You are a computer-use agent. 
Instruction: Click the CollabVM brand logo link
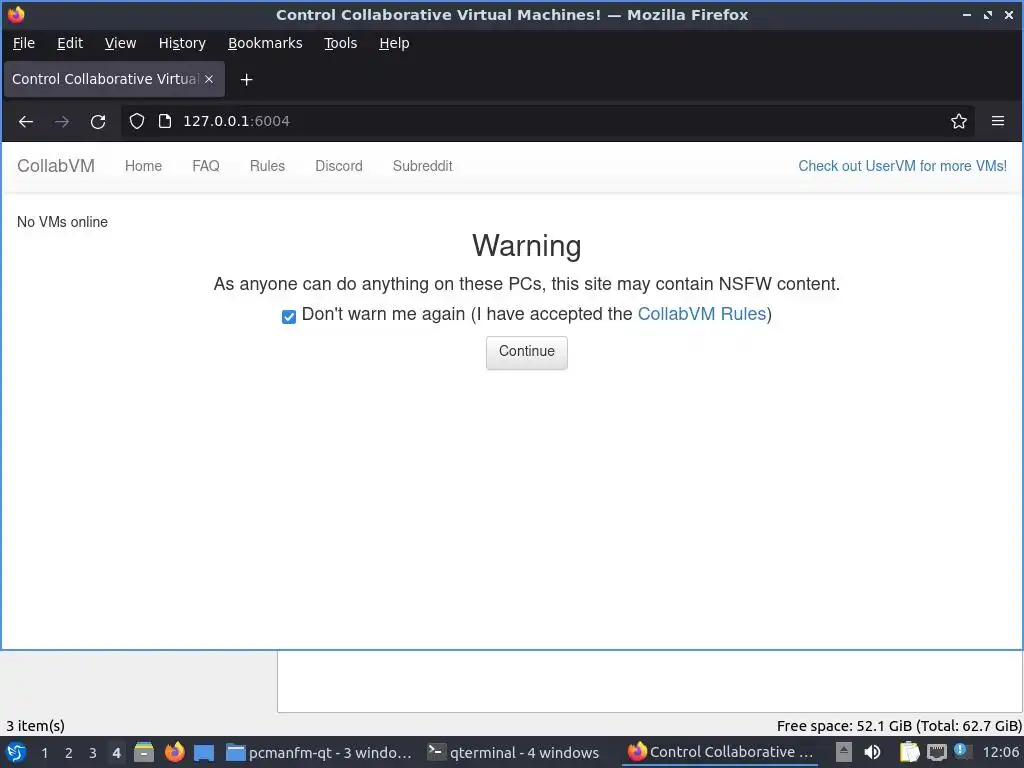[56, 166]
